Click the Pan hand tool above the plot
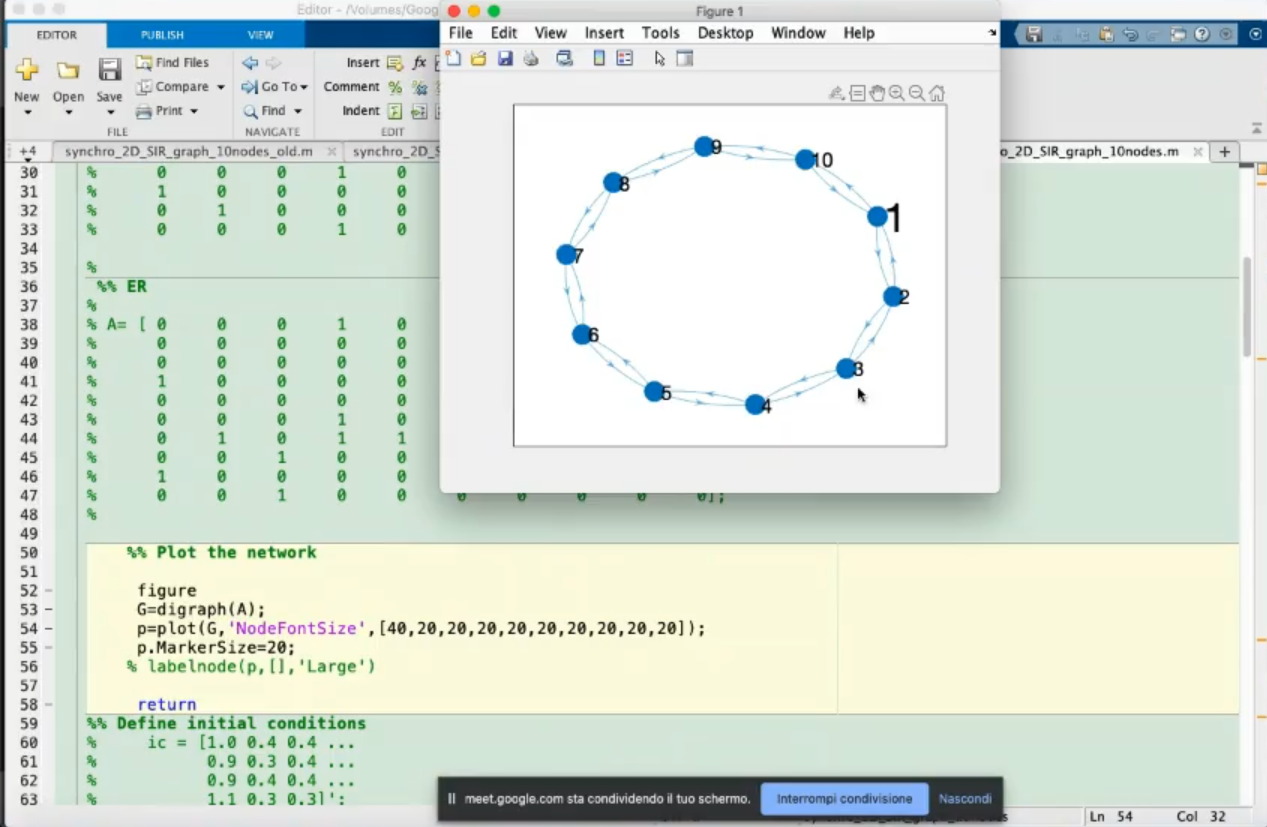 coord(877,93)
